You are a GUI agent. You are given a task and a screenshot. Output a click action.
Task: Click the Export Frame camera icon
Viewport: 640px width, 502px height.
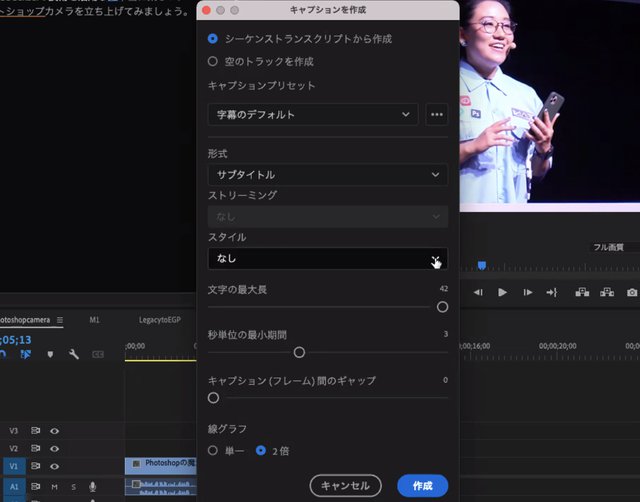632,292
